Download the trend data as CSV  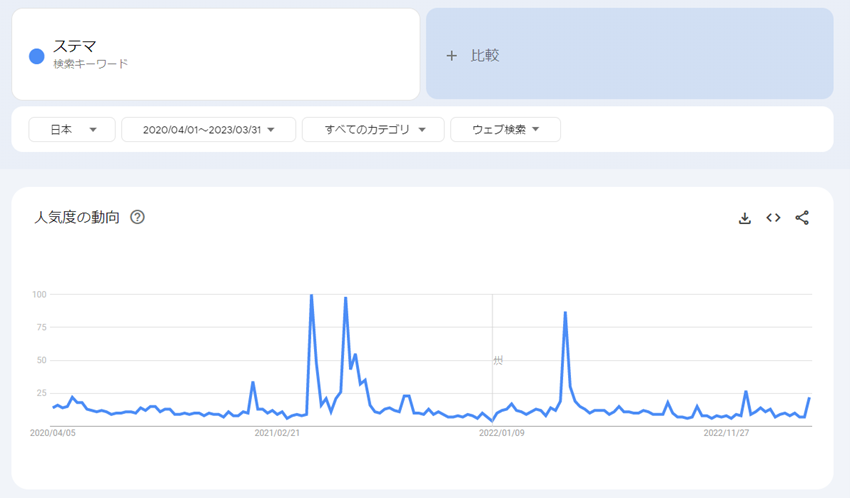pyautogui.click(x=744, y=218)
